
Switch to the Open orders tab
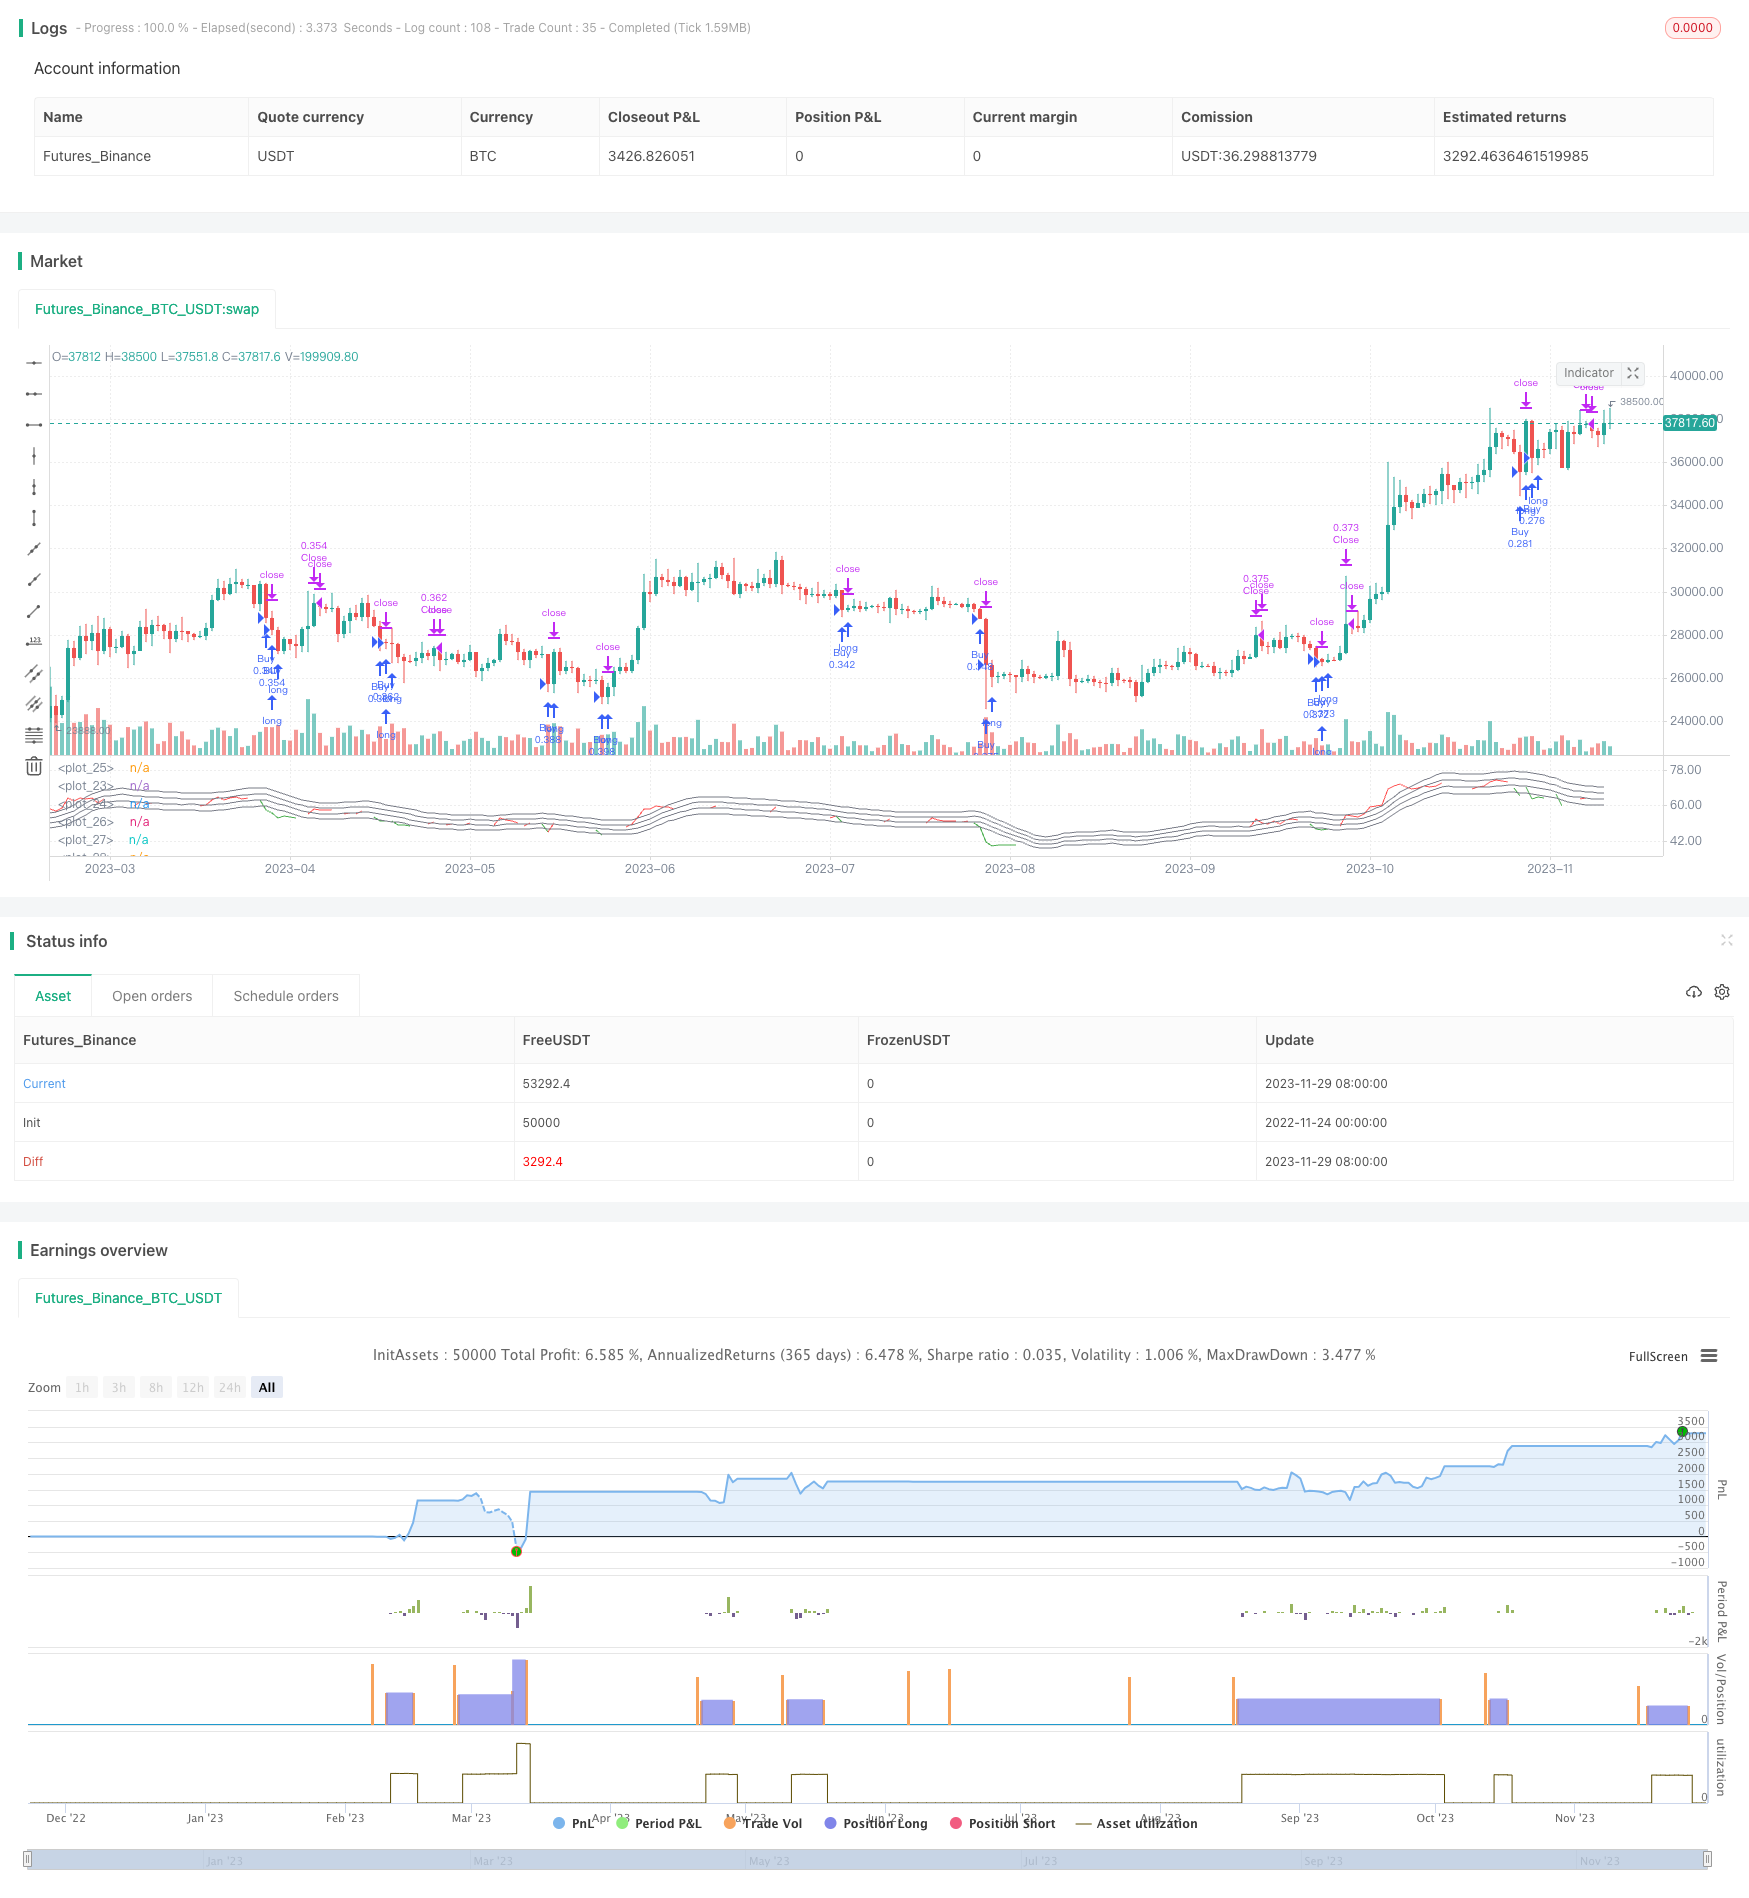tap(152, 996)
